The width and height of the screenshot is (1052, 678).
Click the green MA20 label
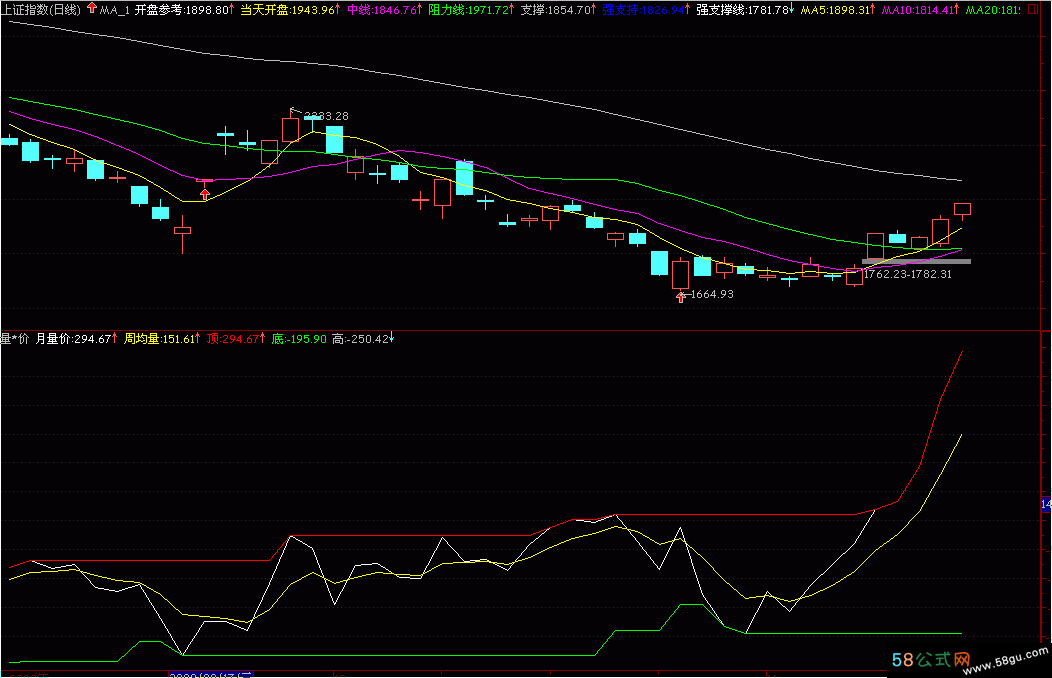(992, 10)
